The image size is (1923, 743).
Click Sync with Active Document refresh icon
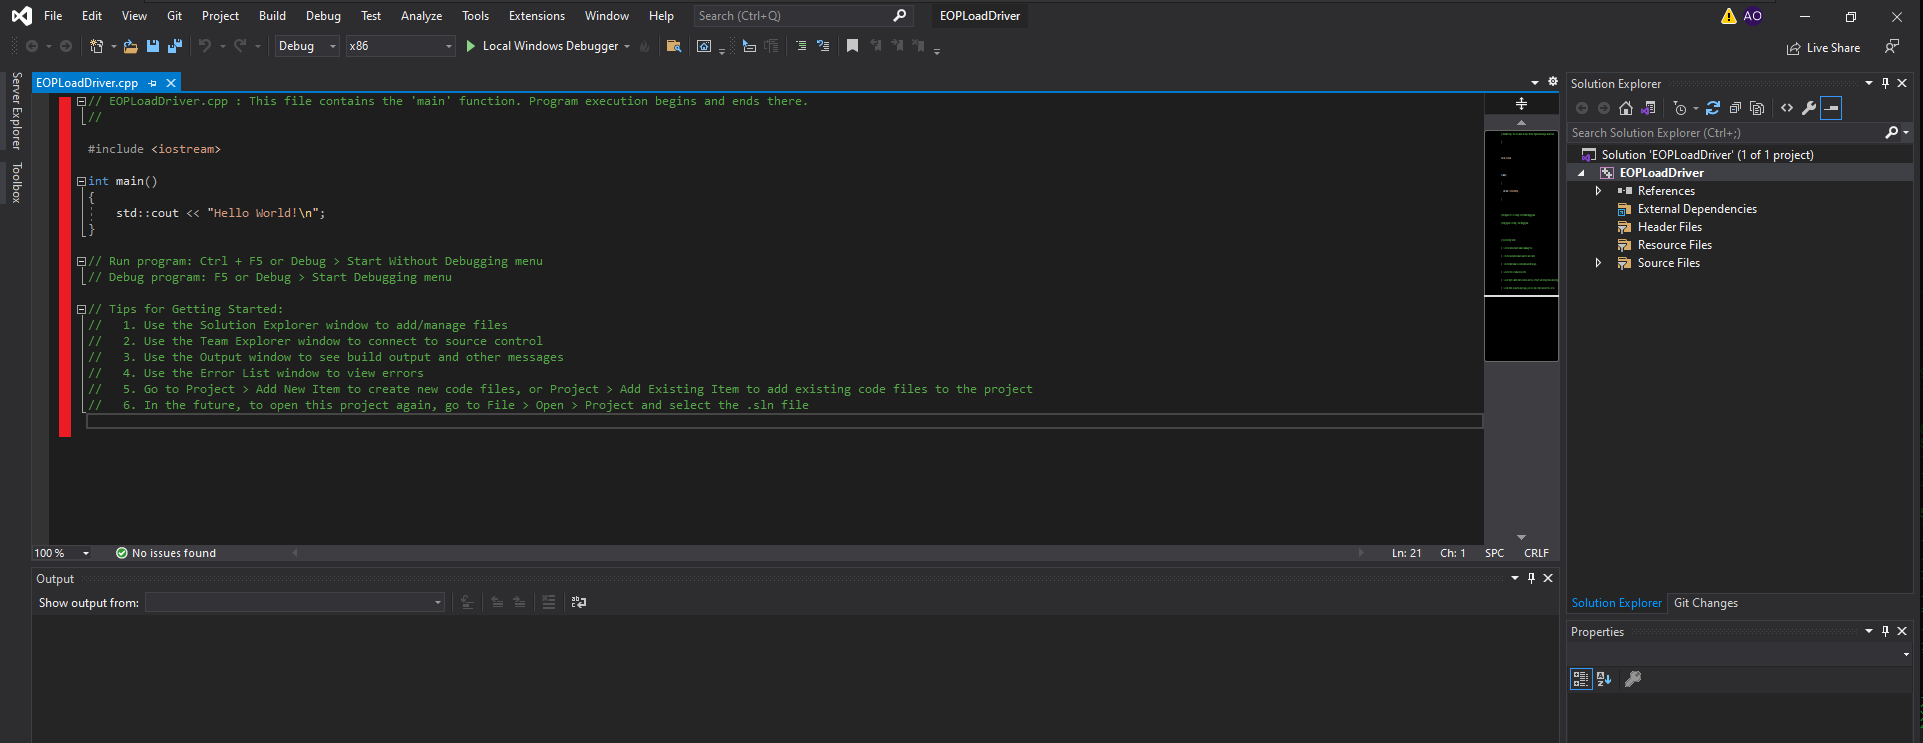(1713, 108)
